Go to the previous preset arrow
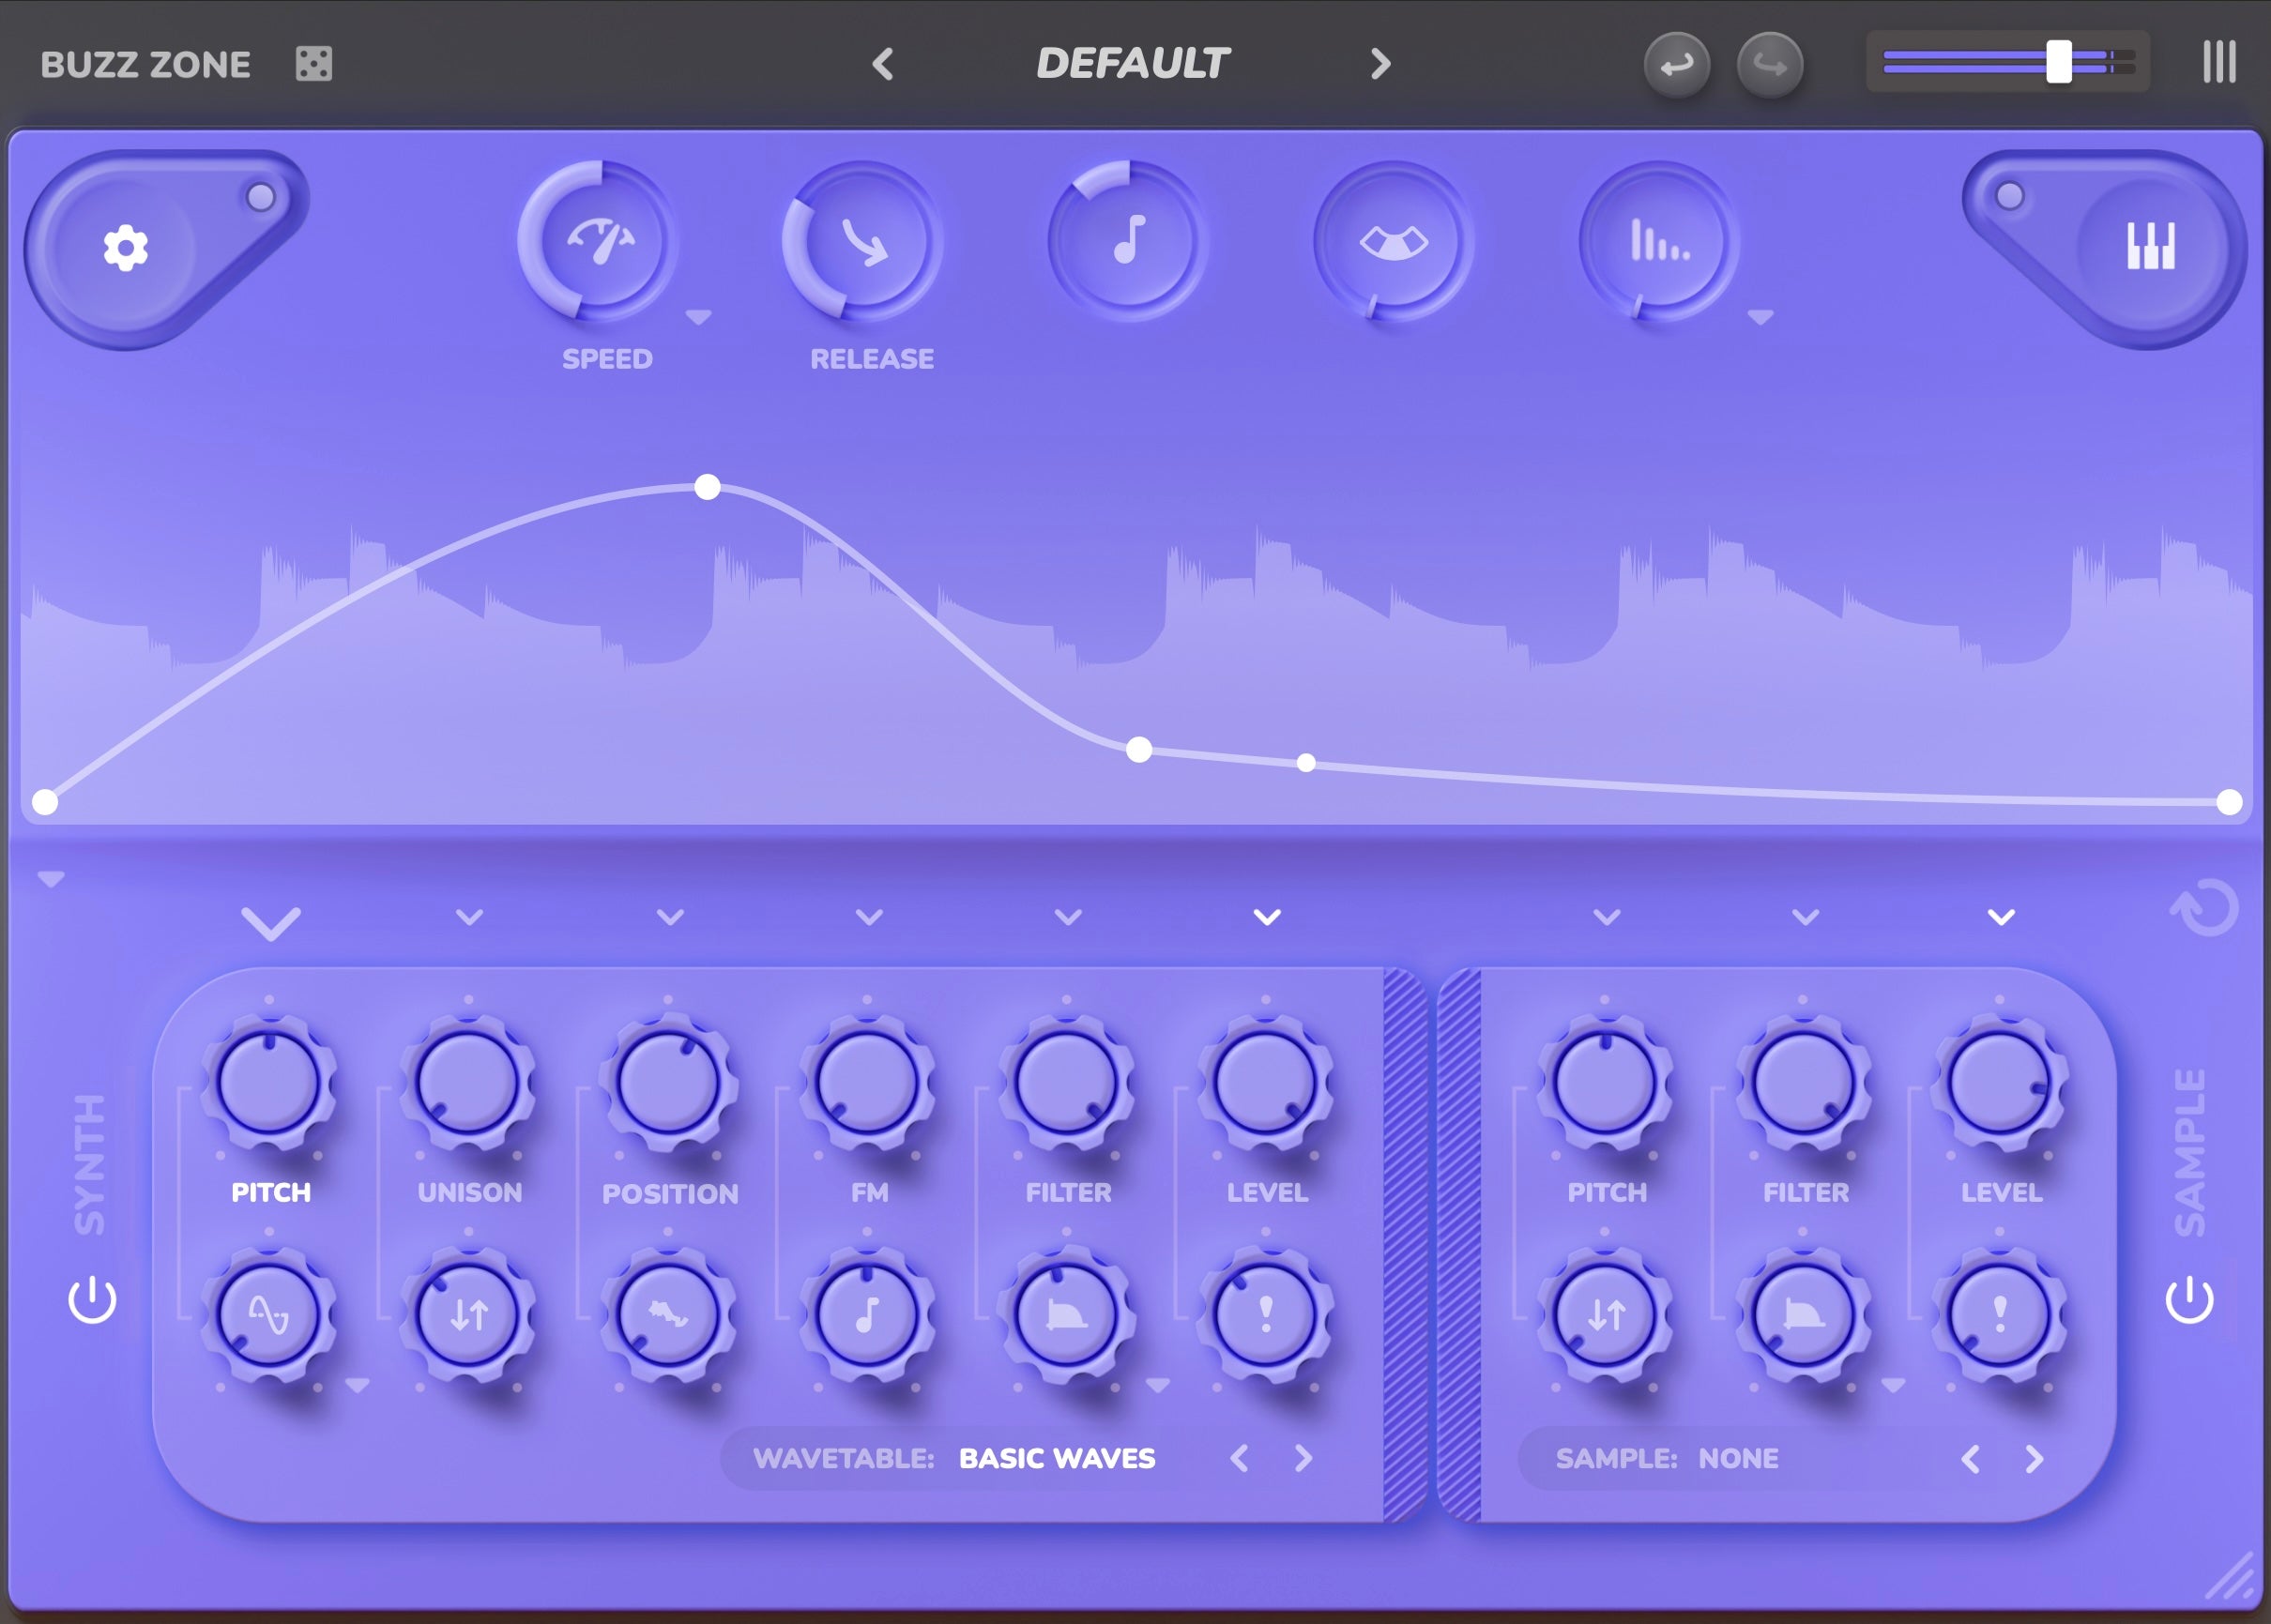 [x=882, y=64]
